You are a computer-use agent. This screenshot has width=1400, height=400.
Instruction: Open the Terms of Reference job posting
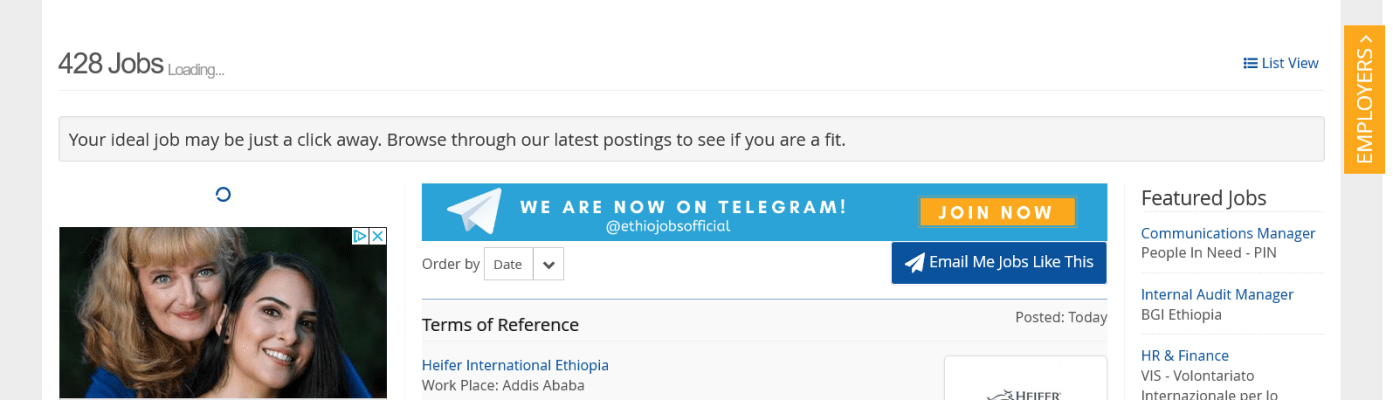point(500,325)
